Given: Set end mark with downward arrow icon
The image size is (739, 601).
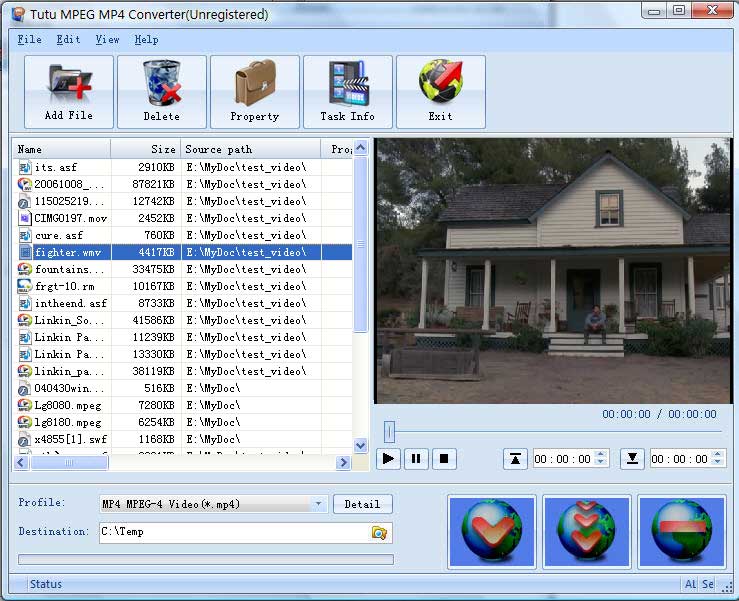Looking at the screenshot, I should (x=632, y=459).
